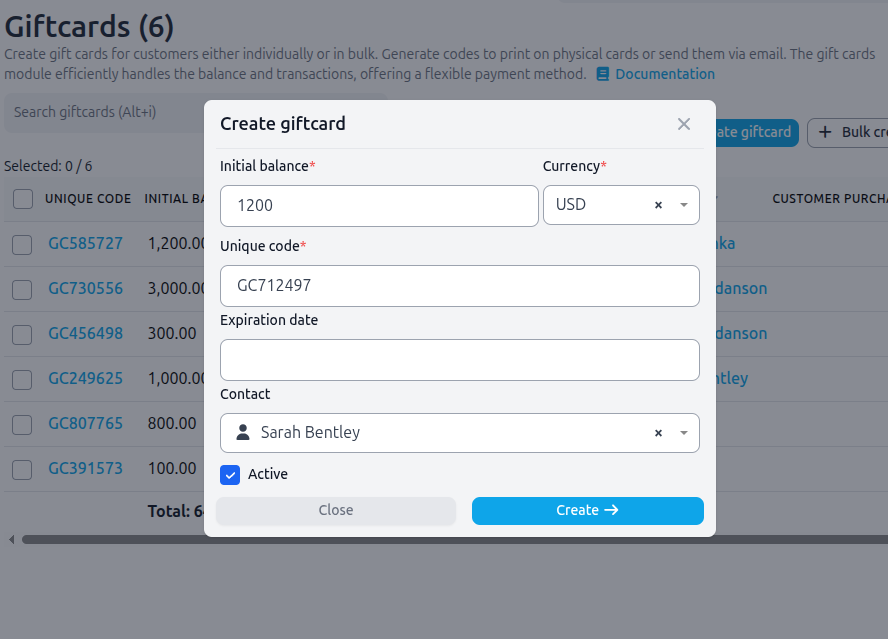Open giftcard GC730556 link
888x639 pixels.
point(86,289)
